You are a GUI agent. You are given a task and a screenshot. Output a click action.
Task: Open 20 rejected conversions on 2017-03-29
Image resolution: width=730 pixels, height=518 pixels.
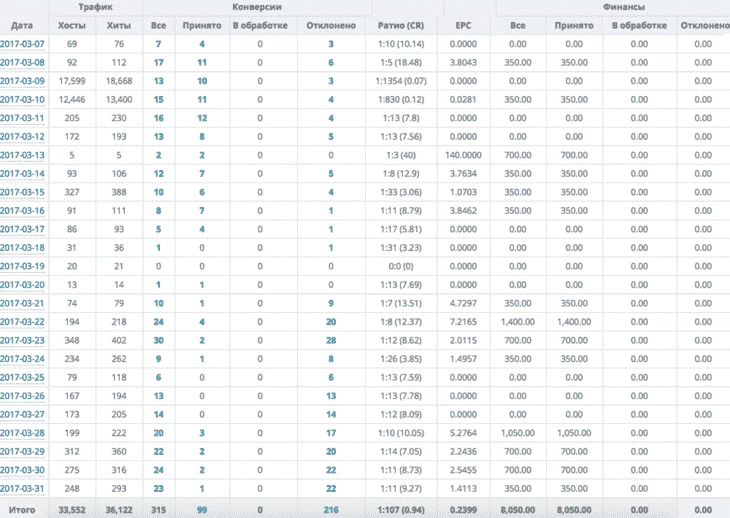(x=331, y=451)
